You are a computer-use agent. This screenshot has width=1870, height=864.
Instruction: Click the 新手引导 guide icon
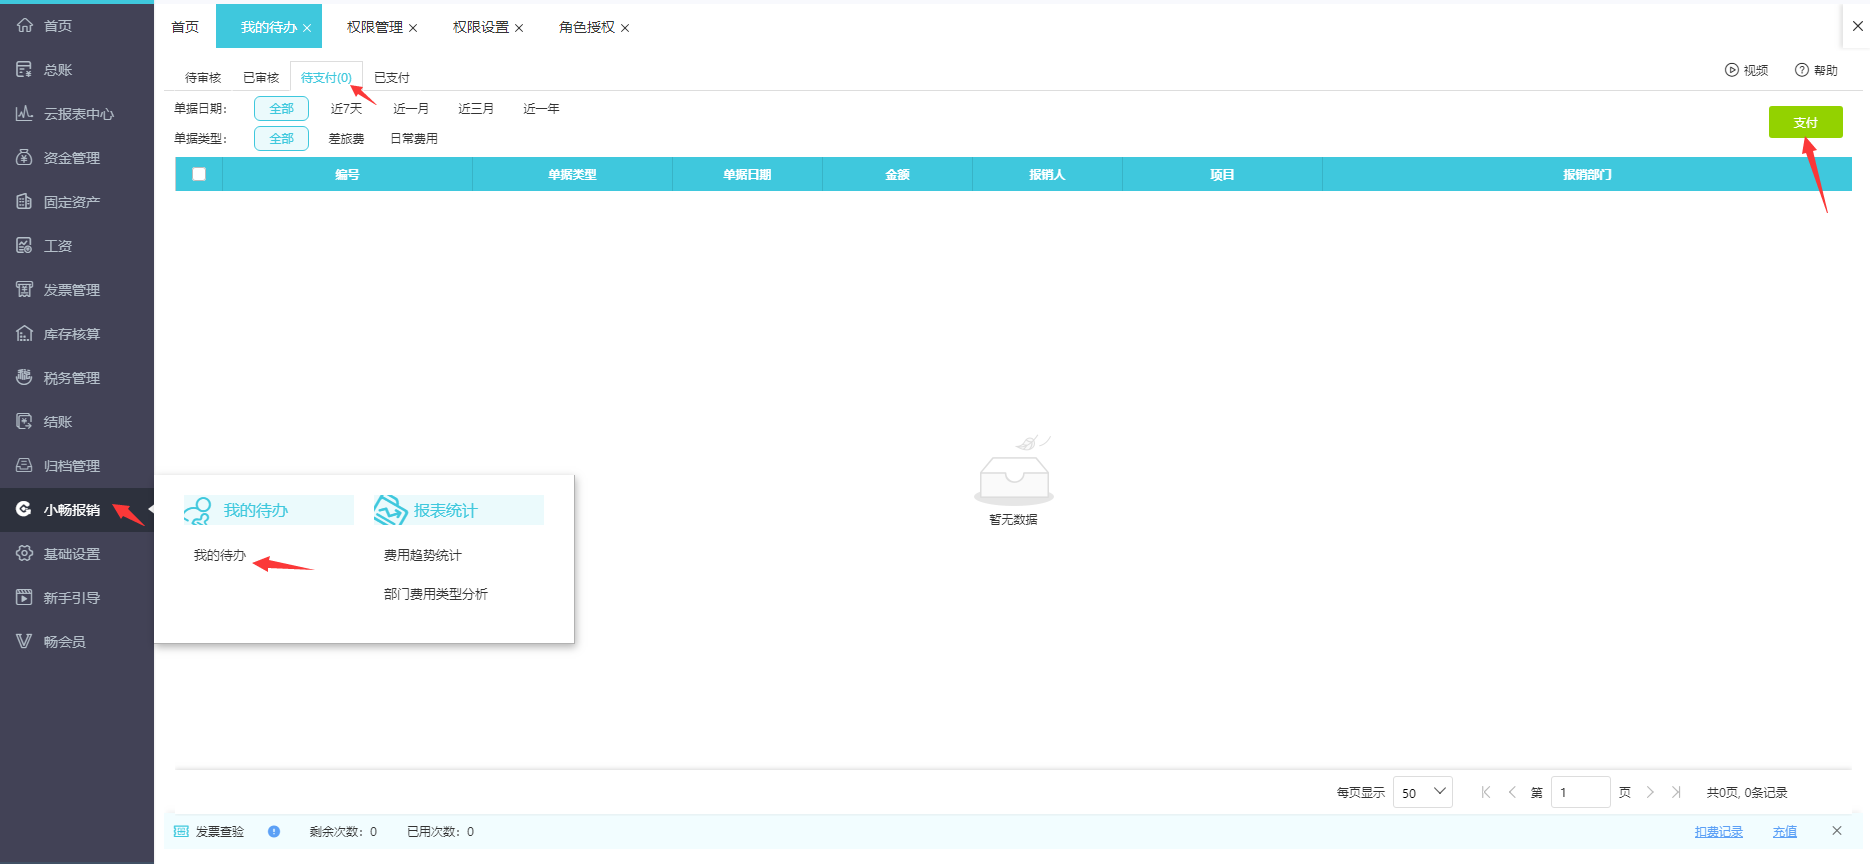click(x=25, y=598)
